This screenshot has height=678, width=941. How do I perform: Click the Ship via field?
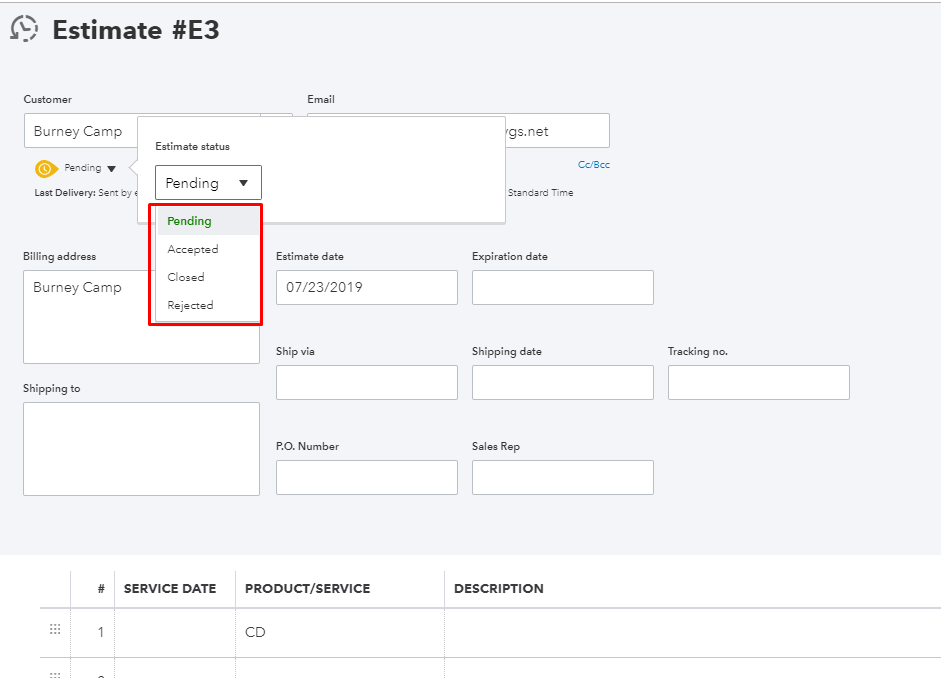pyautogui.click(x=366, y=382)
